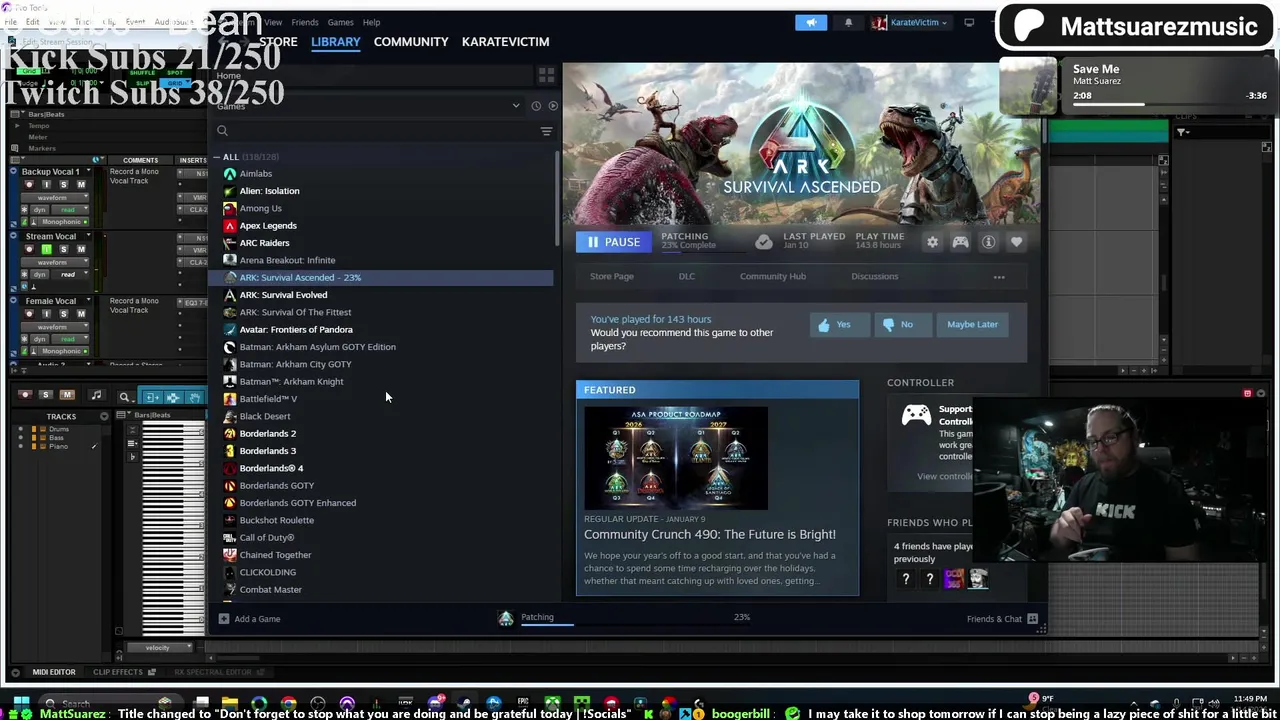This screenshot has height=720, width=1280.
Task: Solo the Backup Vocal 1 track
Action: [64, 185]
